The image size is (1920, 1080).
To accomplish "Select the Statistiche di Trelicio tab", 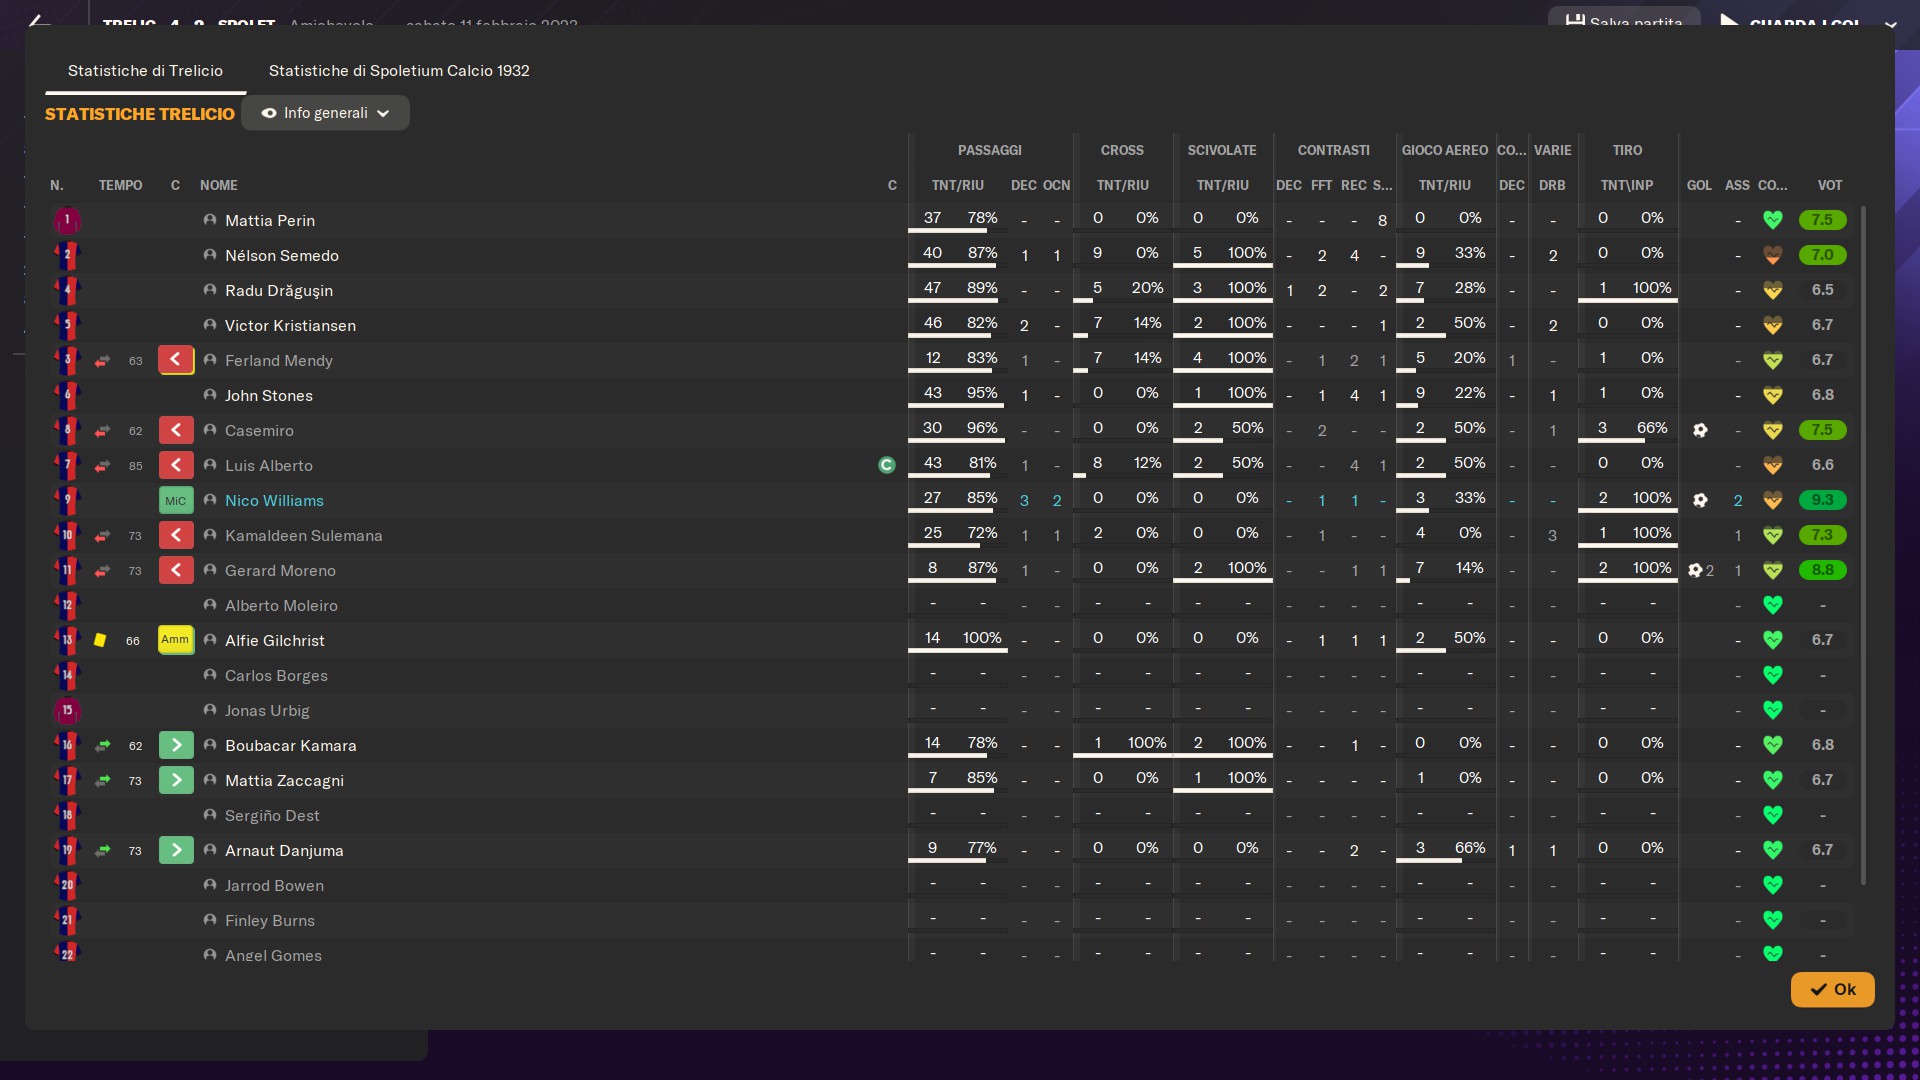I will pos(145,70).
